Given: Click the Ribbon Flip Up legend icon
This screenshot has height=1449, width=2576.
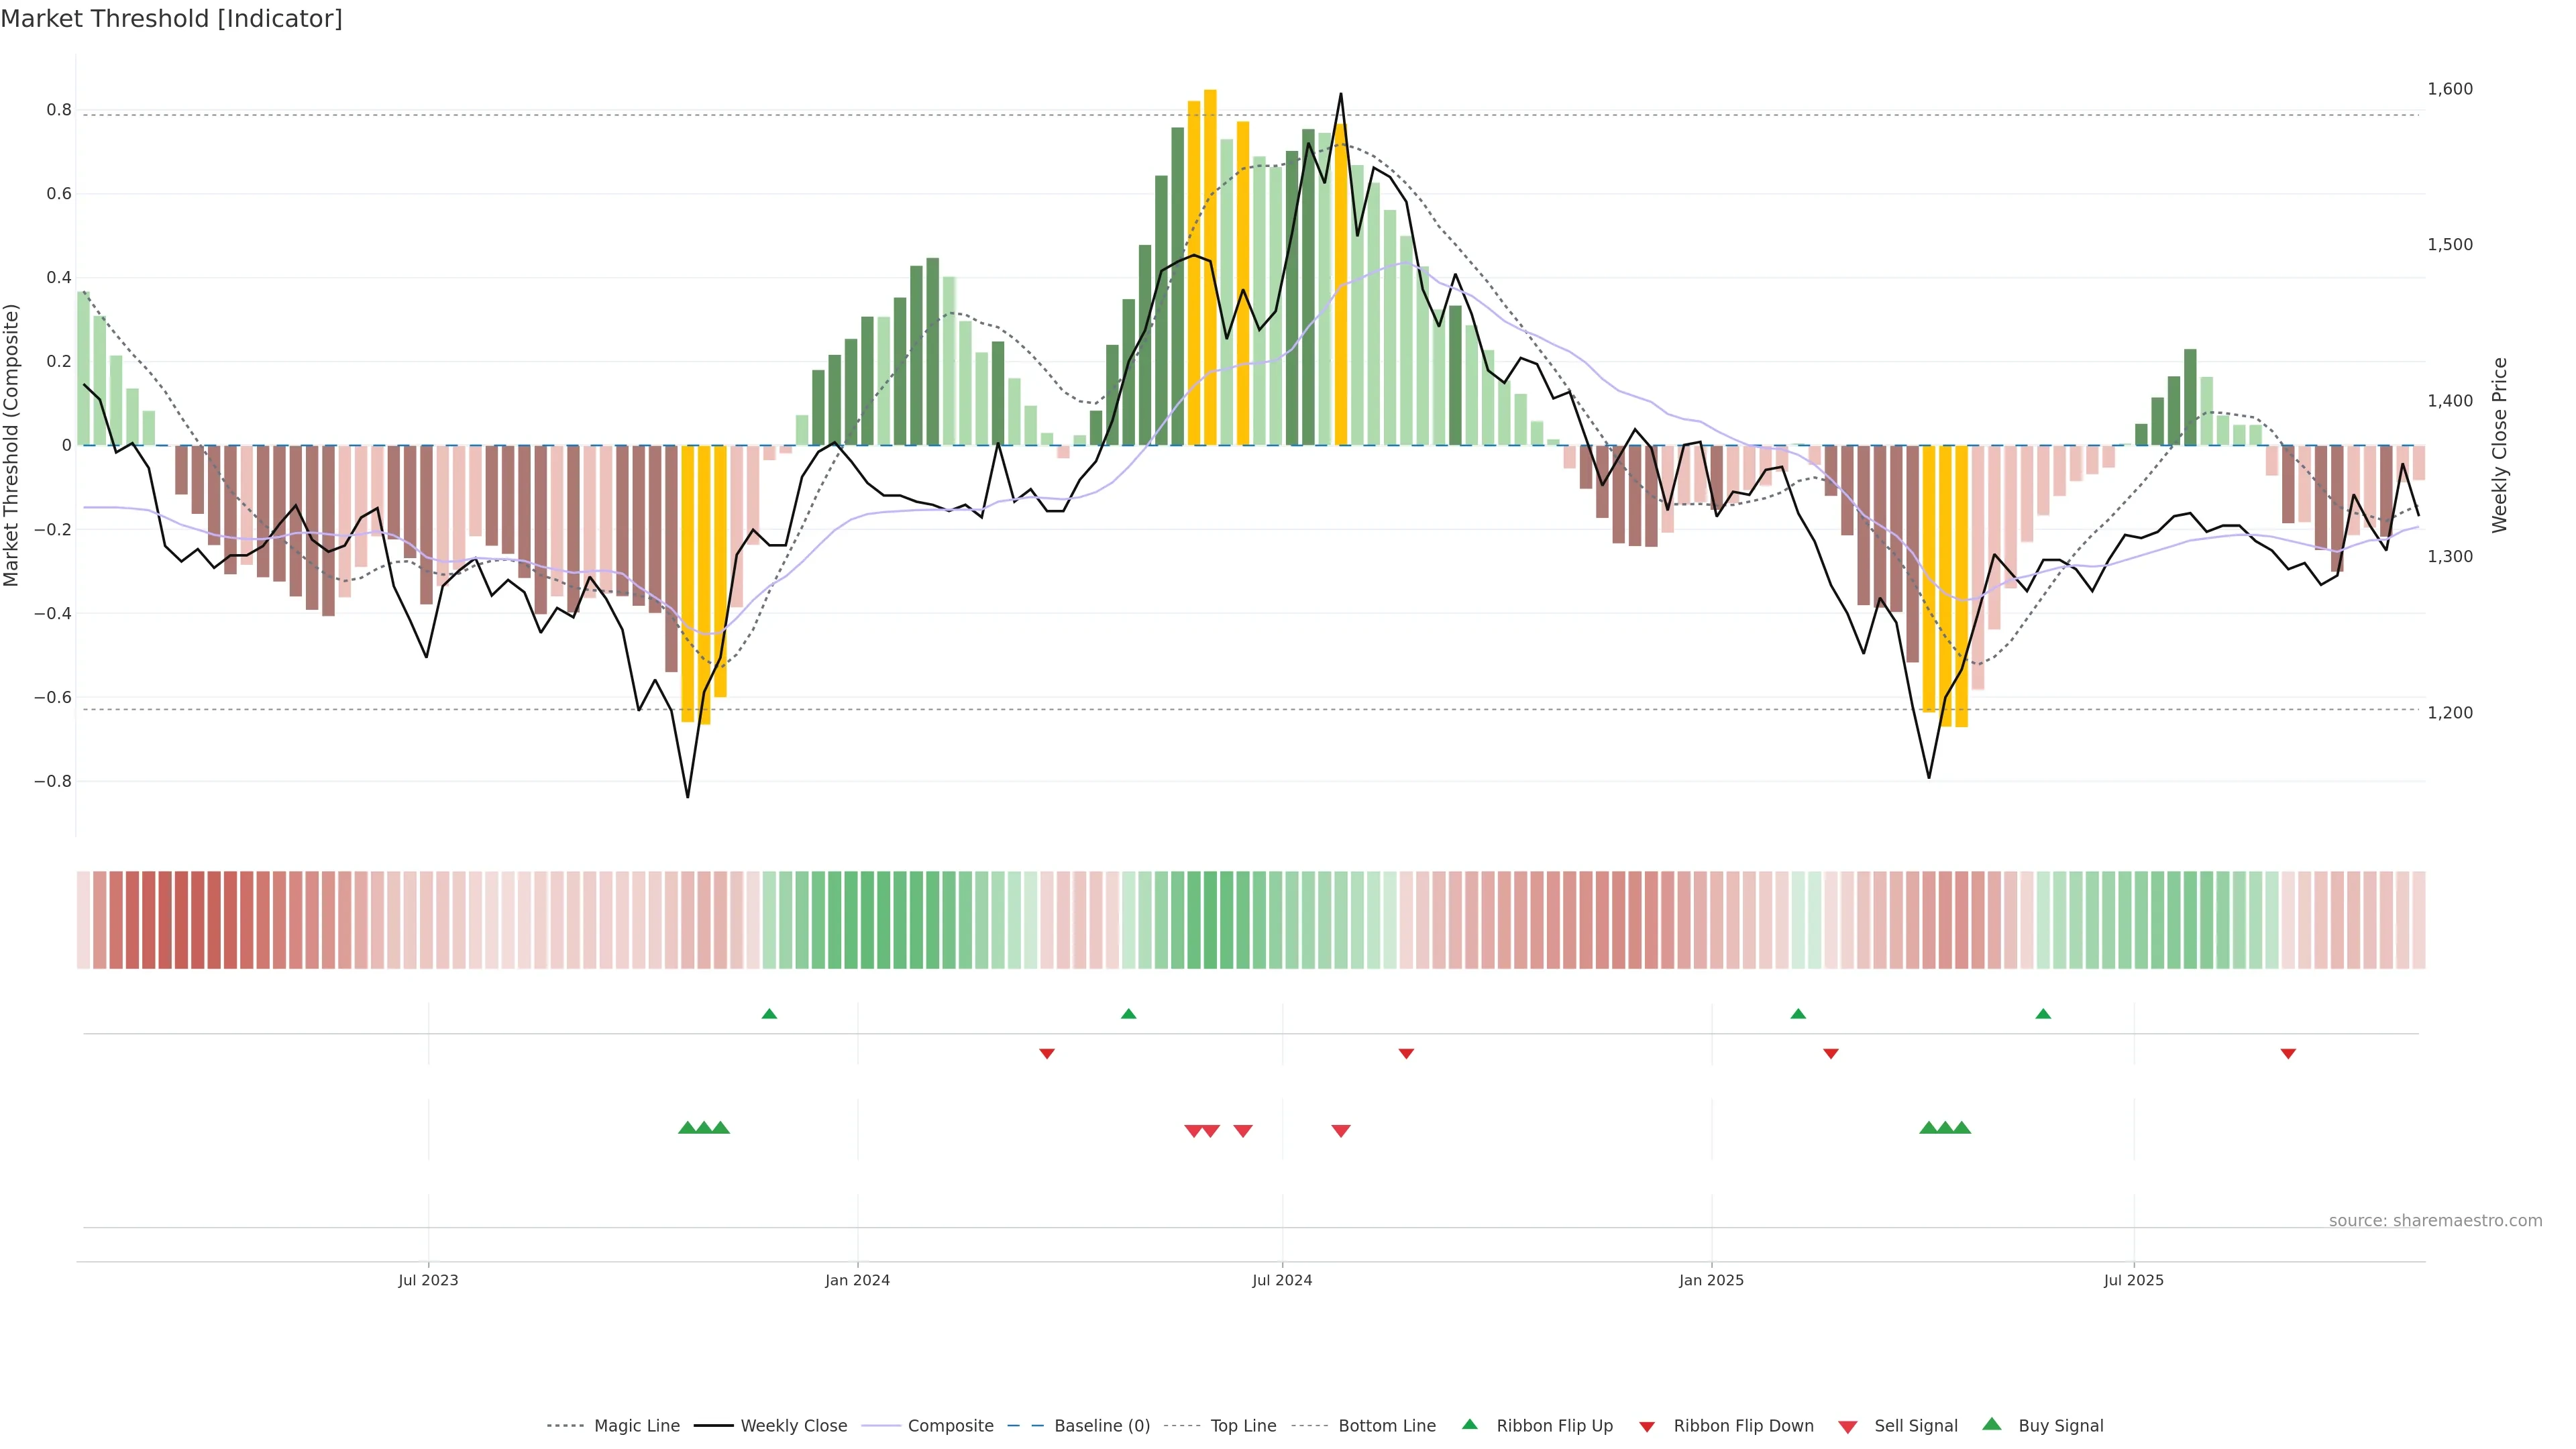Looking at the screenshot, I should pos(1470,1424).
